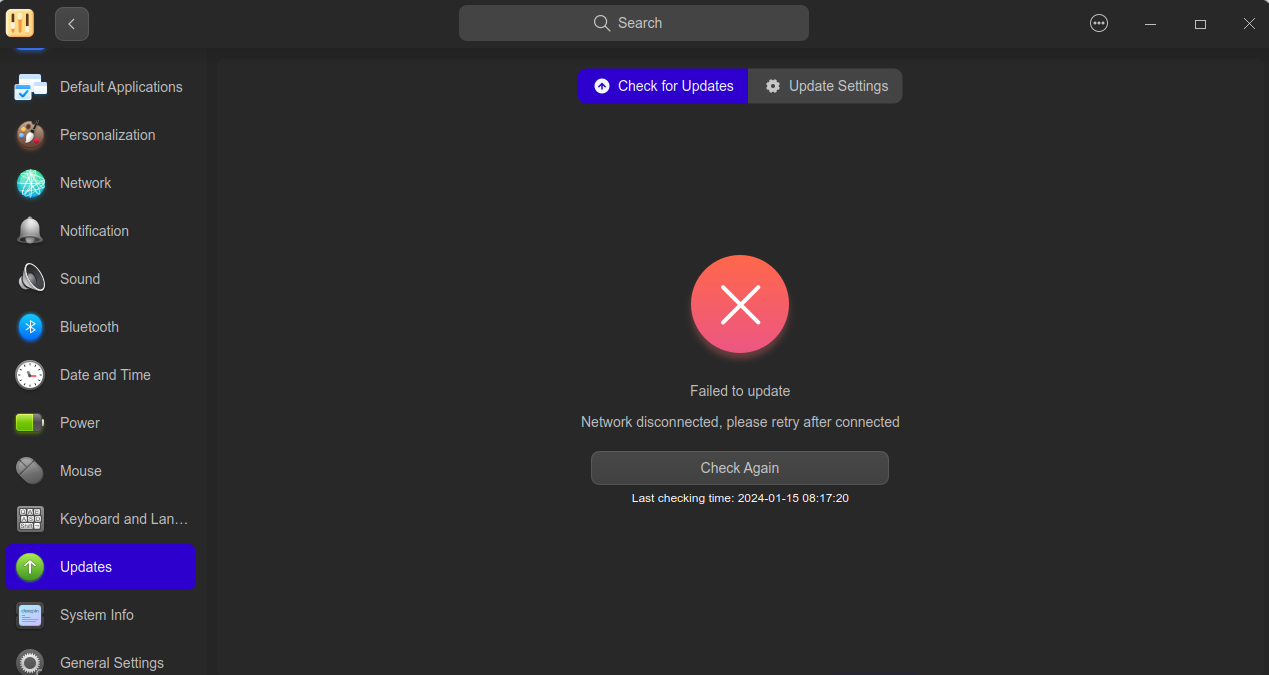Click the Date and Time label

point(105,375)
